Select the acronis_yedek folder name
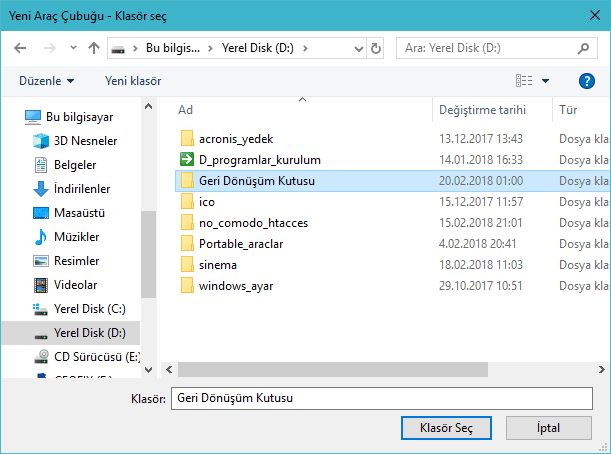This screenshot has height=454, width=611. point(236,139)
